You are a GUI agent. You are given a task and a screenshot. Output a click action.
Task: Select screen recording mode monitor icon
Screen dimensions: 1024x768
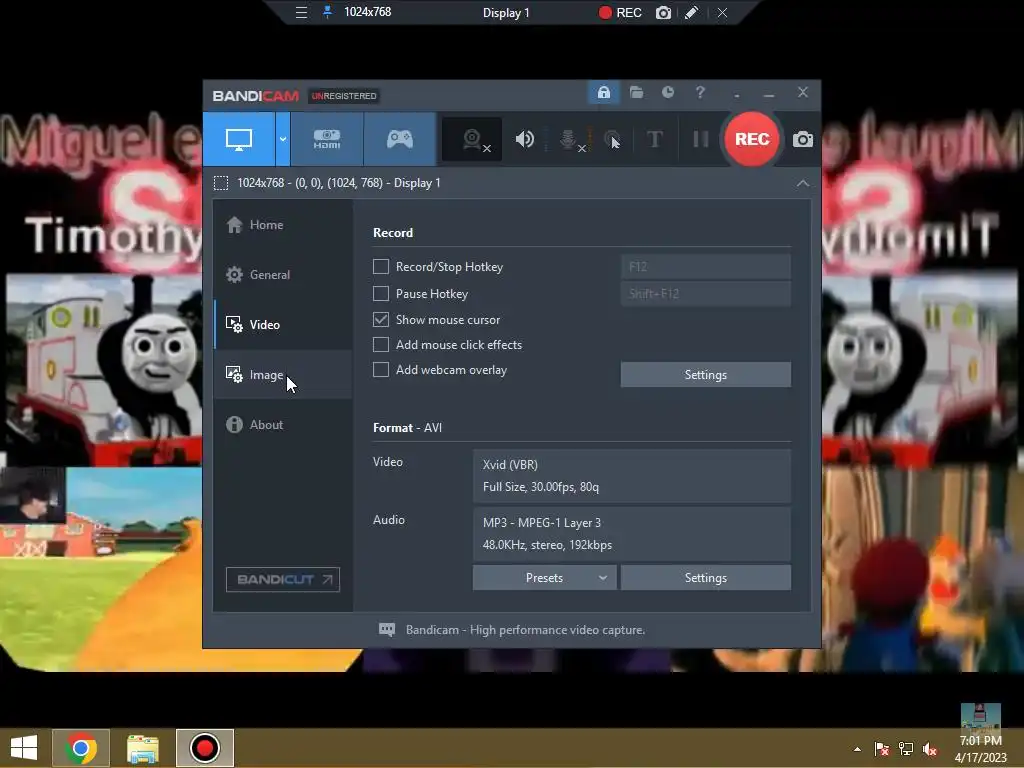pos(239,139)
